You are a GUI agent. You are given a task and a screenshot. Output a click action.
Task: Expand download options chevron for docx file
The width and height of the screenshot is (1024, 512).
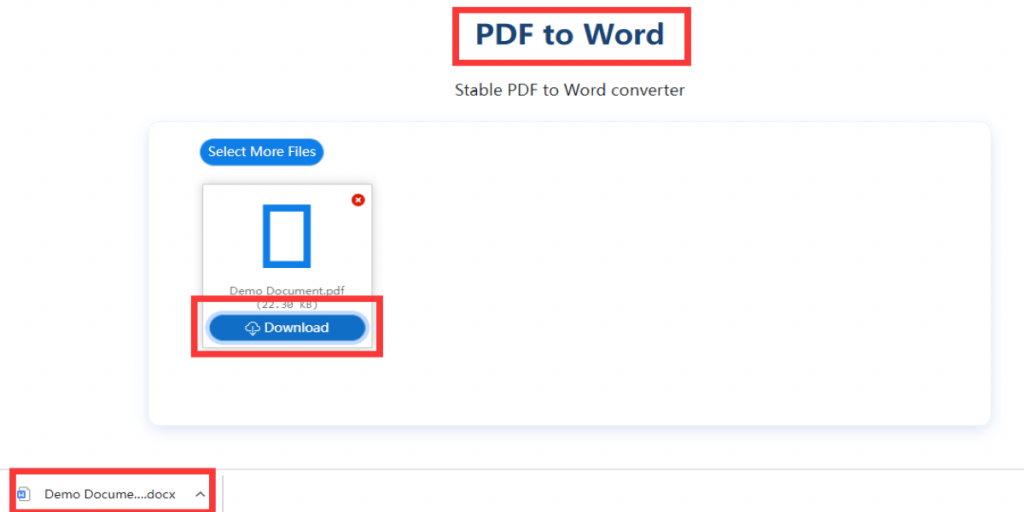[x=200, y=494]
